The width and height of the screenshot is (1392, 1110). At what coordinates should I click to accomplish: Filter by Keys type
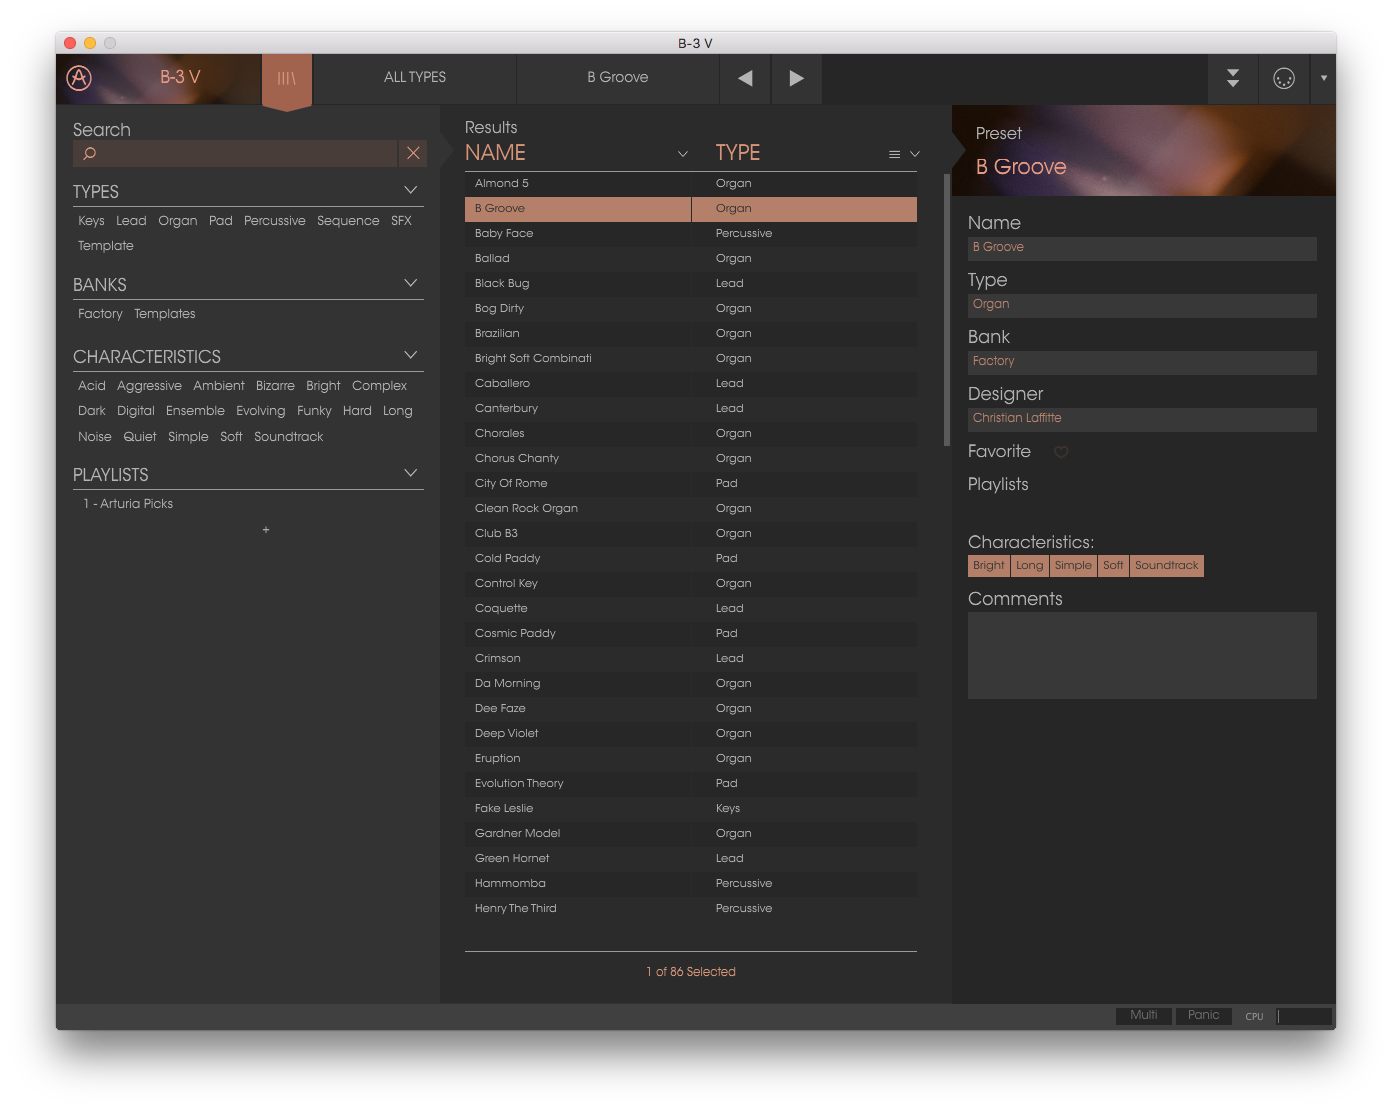[x=91, y=221]
